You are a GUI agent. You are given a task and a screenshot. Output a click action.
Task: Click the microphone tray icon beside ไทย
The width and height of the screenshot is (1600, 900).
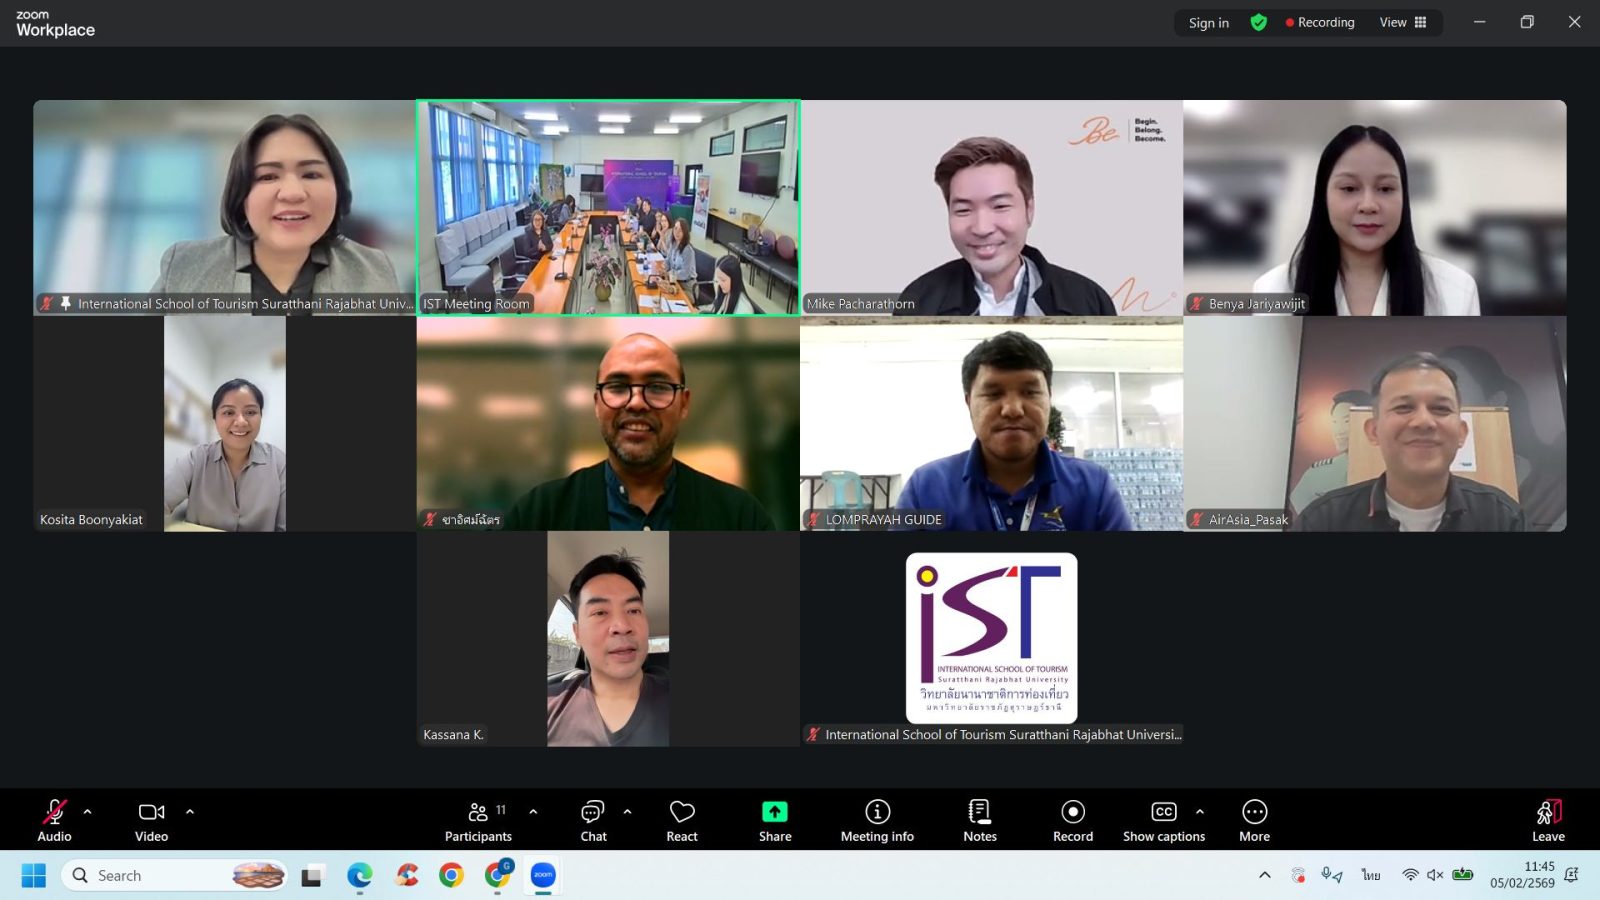click(x=1331, y=875)
